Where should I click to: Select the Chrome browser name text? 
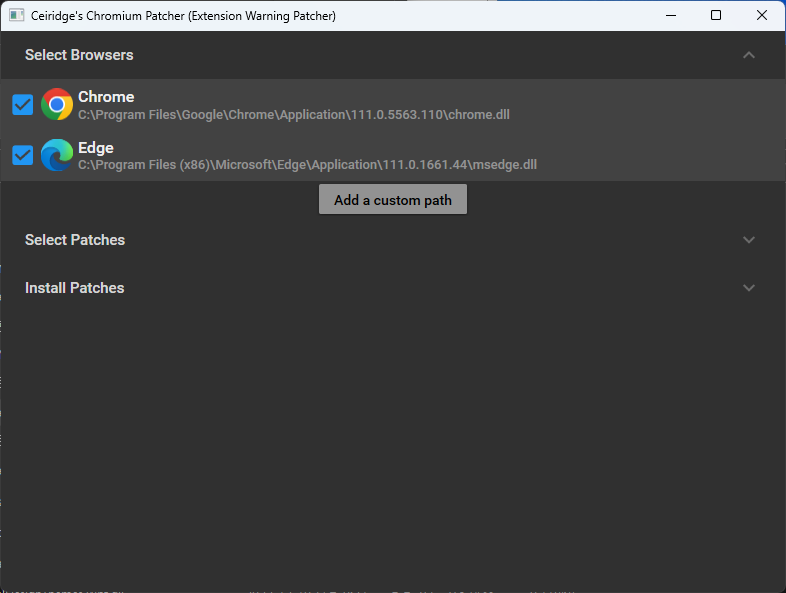pos(106,96)
